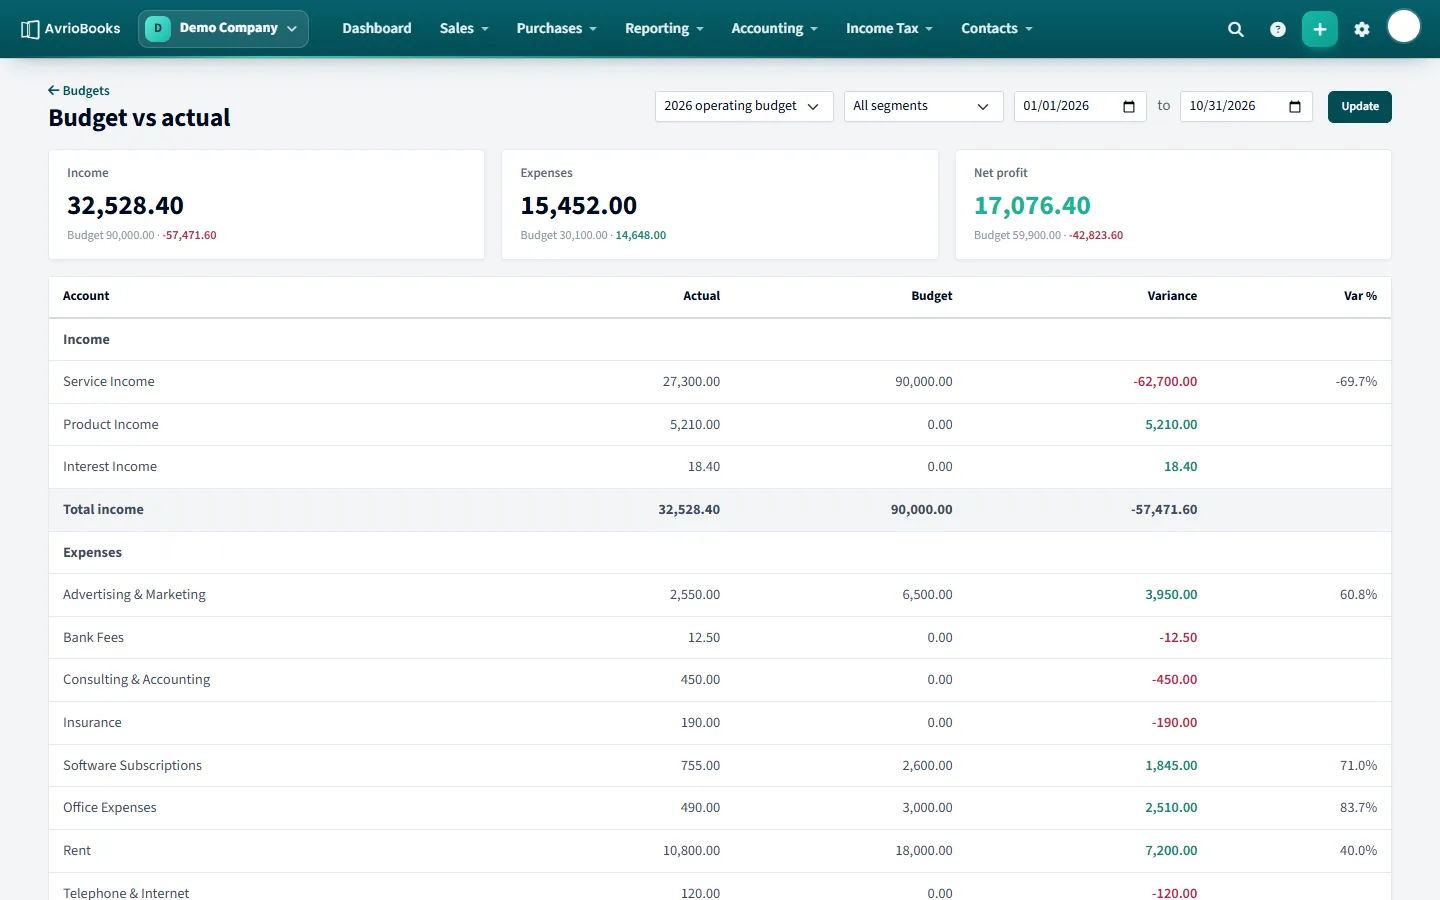Click the Total income actual 32,528.40
1440x900 pixels.
point(689,510)
